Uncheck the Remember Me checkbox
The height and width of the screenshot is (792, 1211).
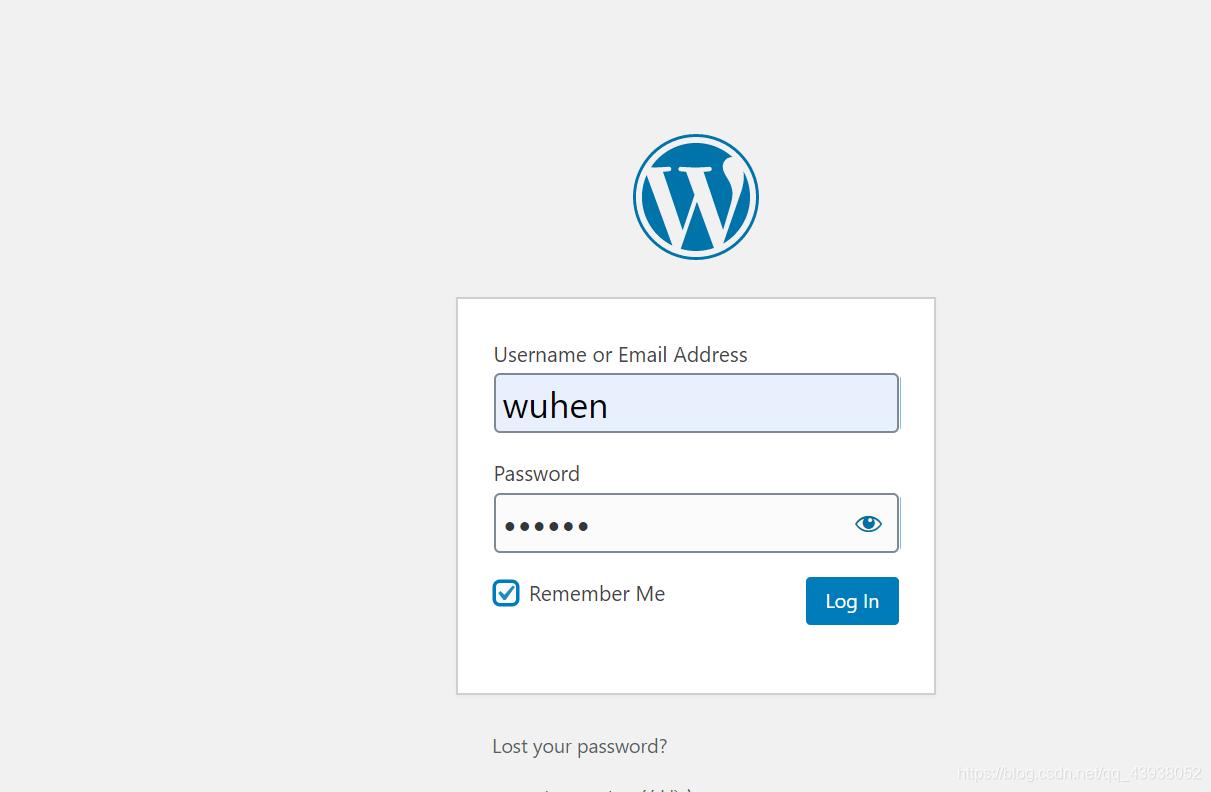(506, 593)
